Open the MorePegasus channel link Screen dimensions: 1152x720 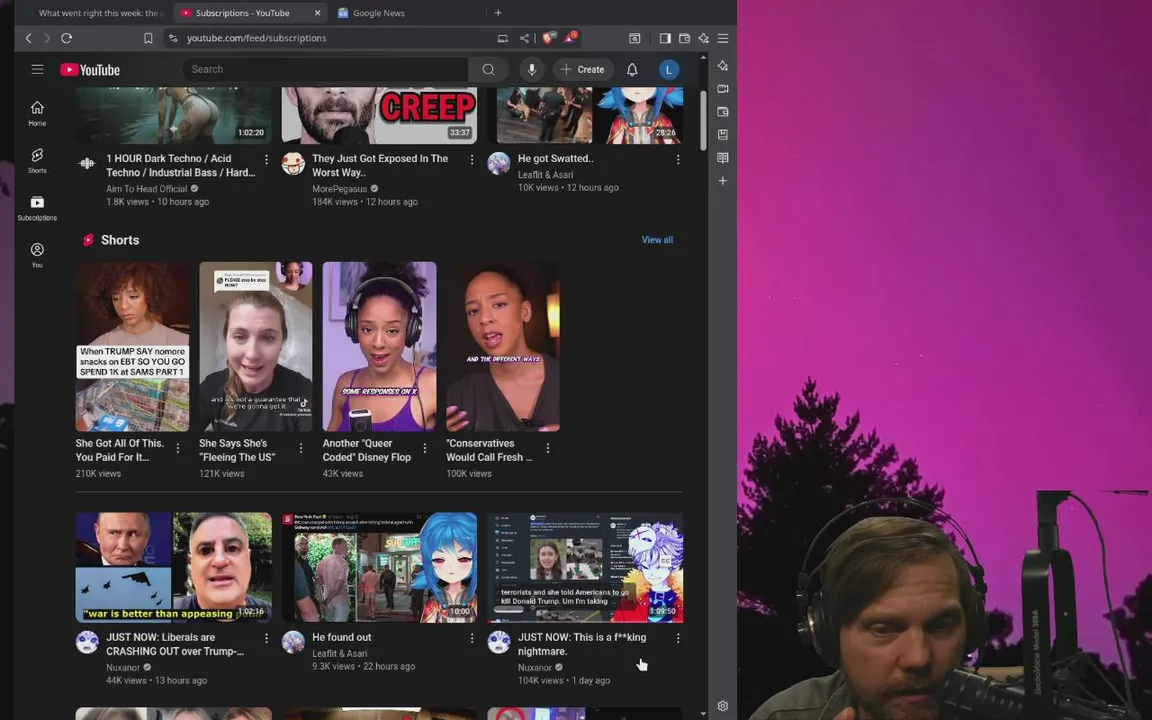click(x=339, y=189)
